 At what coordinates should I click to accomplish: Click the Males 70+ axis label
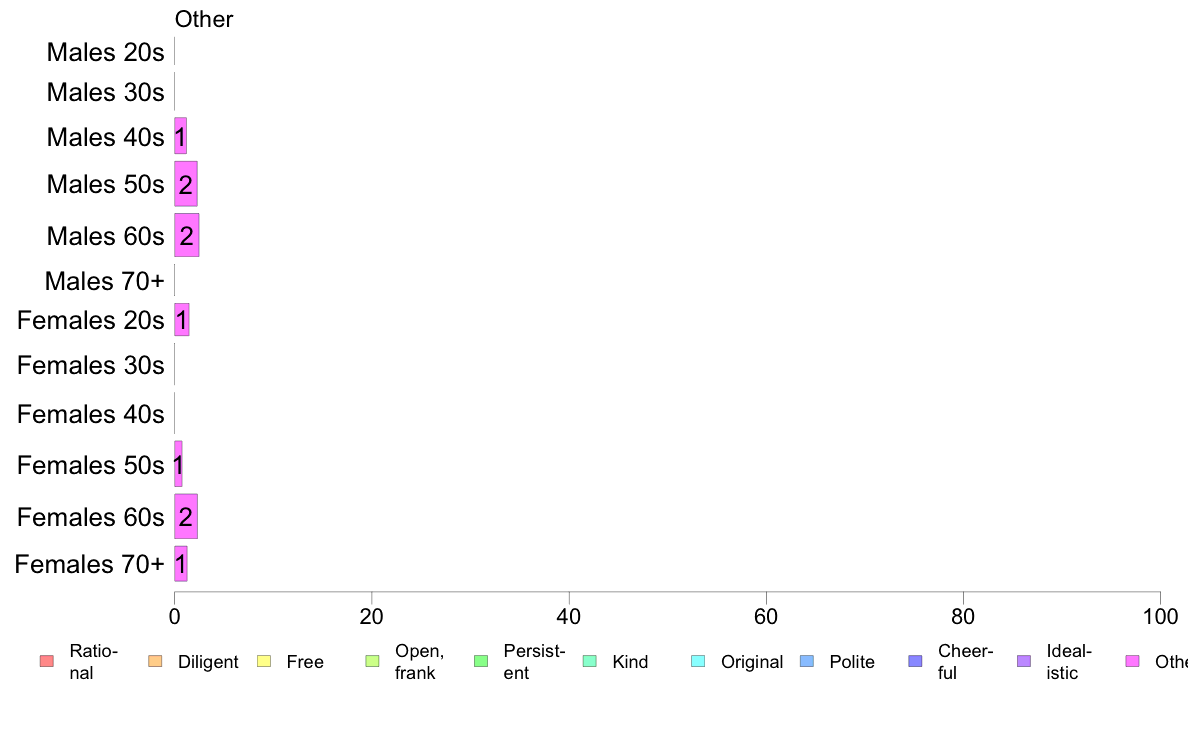pos(105,281)
